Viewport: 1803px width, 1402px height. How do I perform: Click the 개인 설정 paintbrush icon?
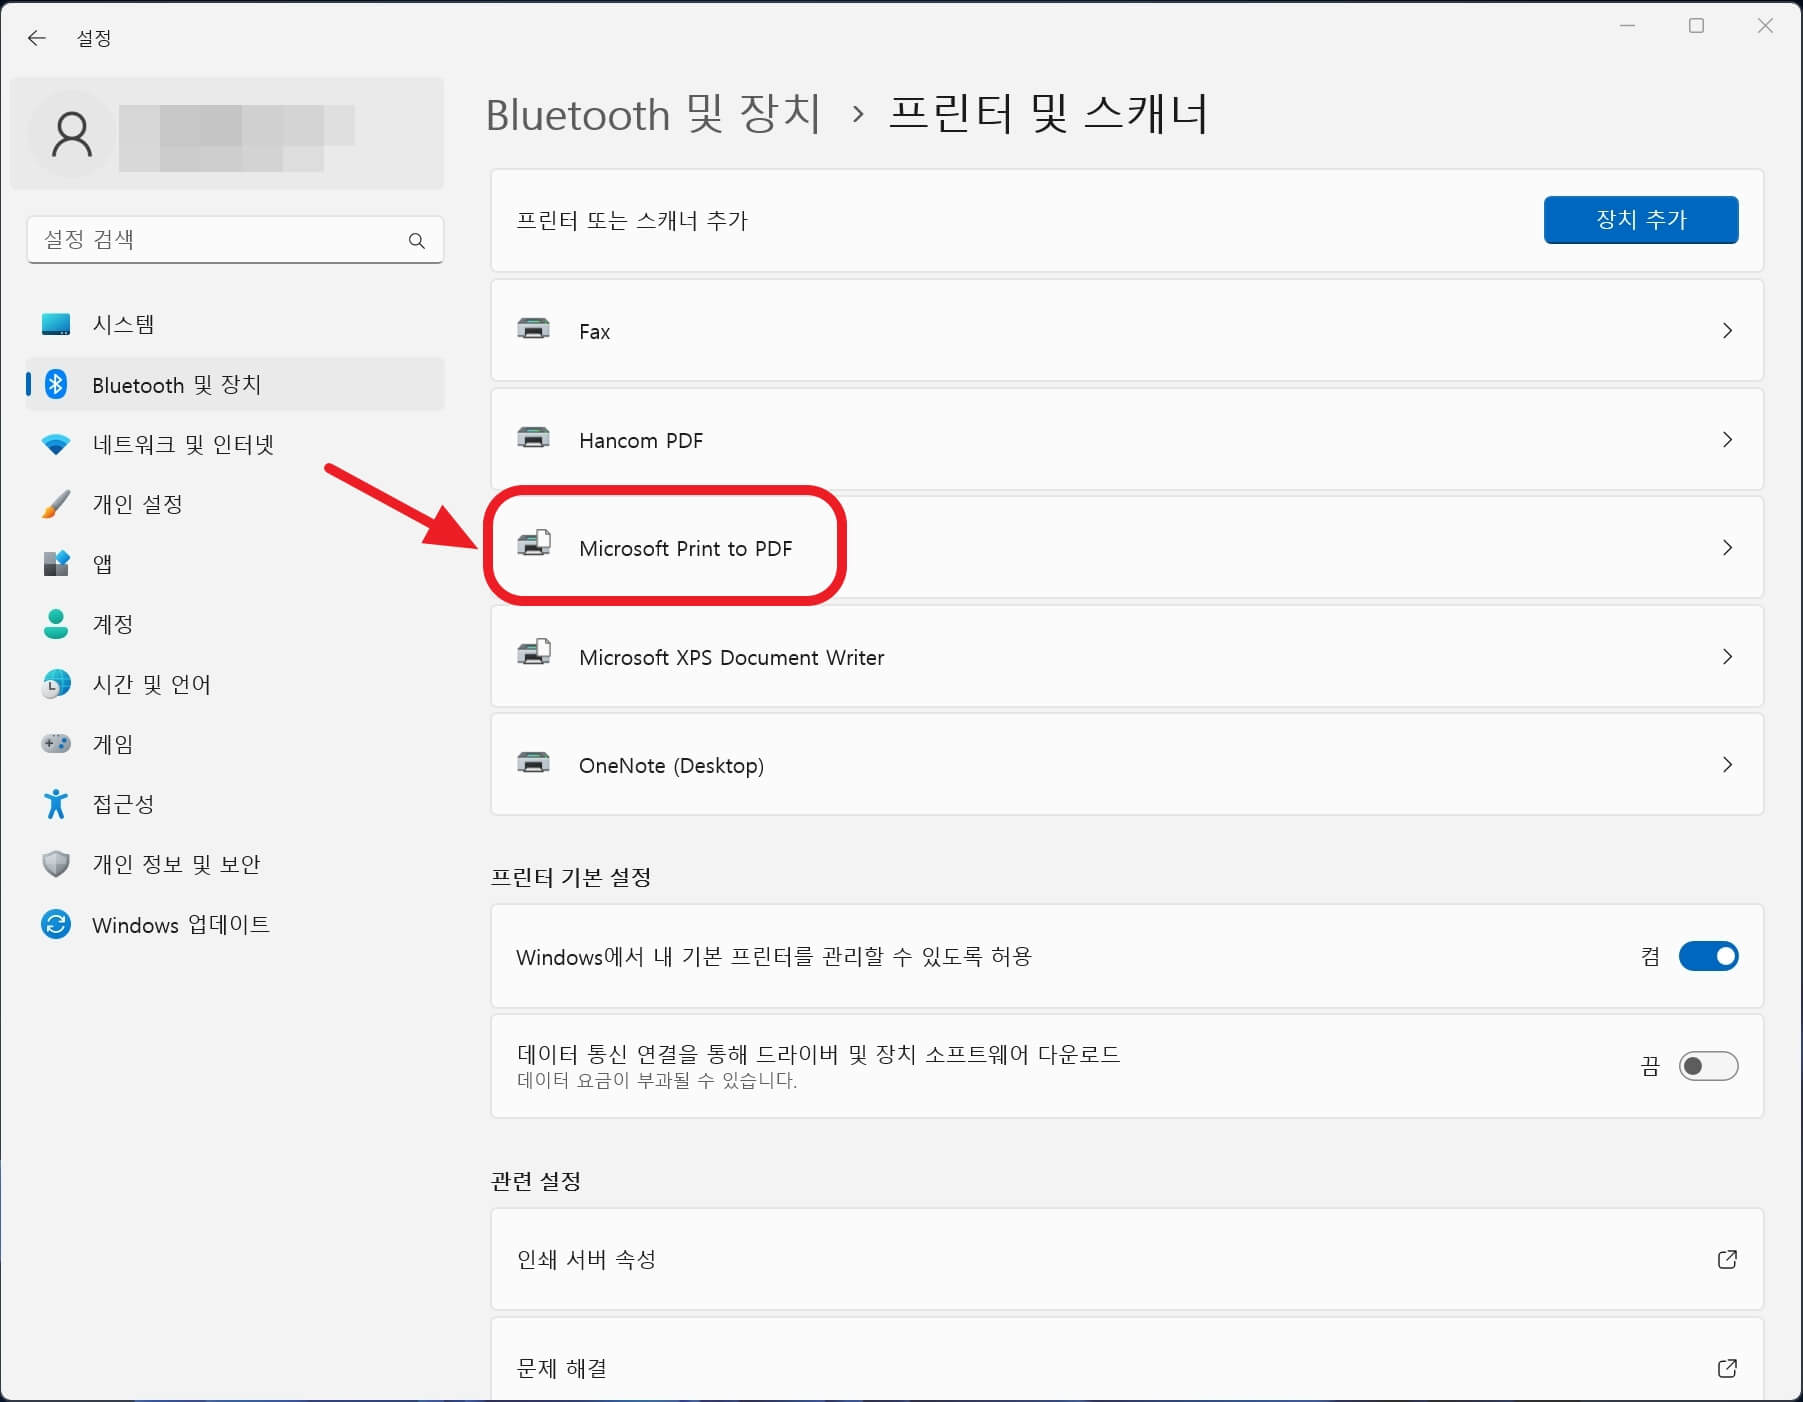coord(56,504)
